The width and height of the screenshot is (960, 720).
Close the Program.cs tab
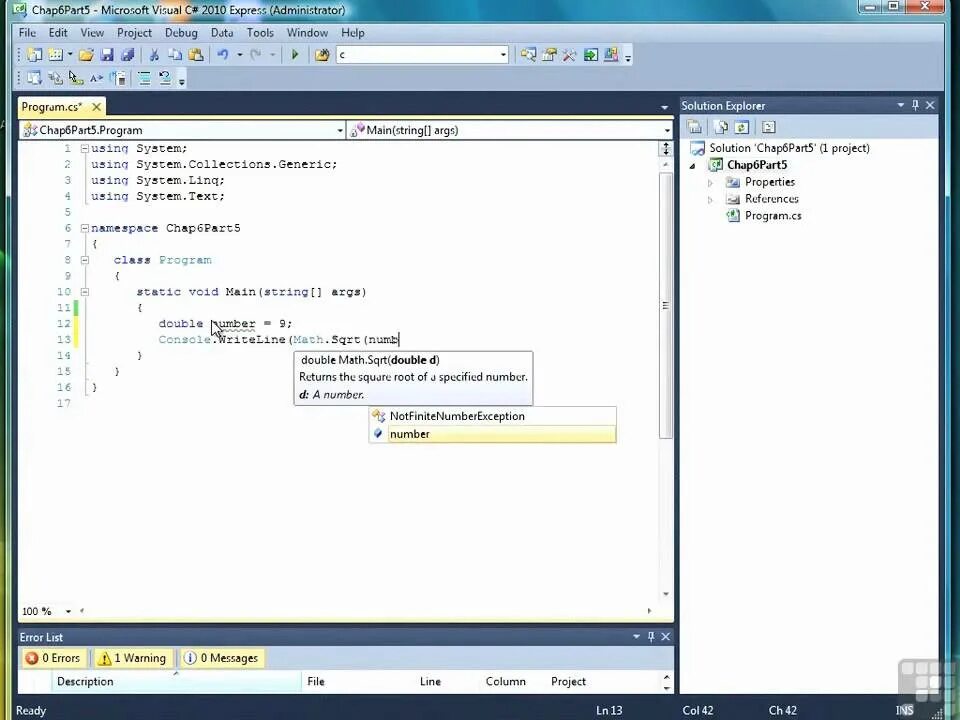tap(96, 107)
